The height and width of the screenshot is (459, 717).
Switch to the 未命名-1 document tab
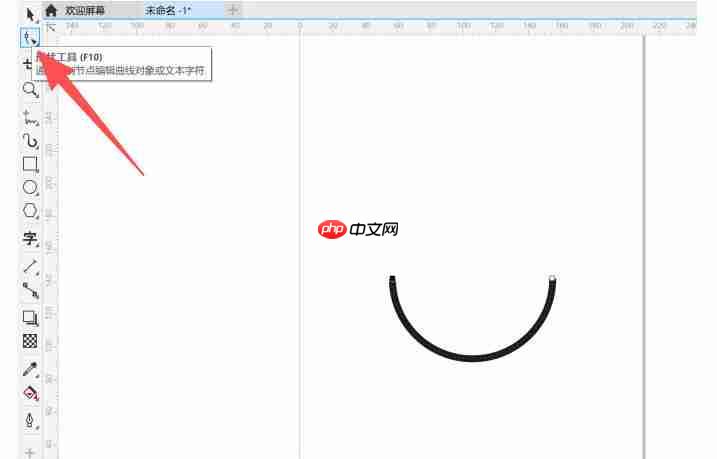pyautogui.click(x=167, y=10)
